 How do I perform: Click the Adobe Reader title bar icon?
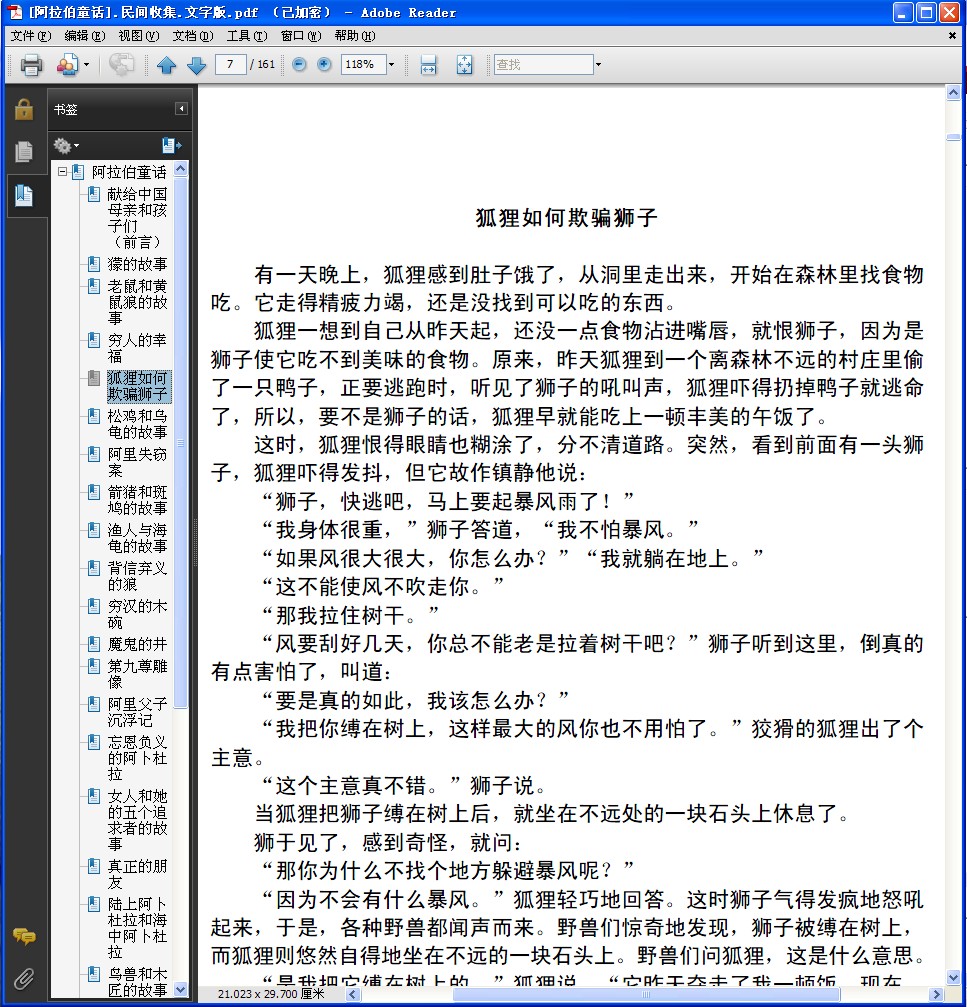coord(13,12)
